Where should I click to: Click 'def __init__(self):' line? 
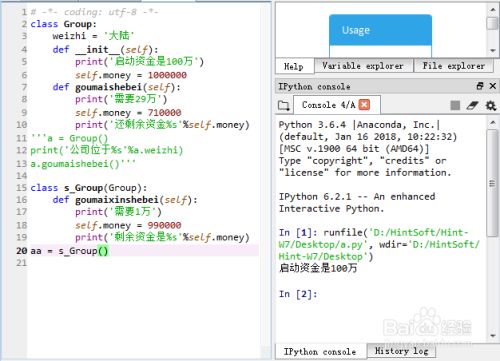[x=105, y=50]
